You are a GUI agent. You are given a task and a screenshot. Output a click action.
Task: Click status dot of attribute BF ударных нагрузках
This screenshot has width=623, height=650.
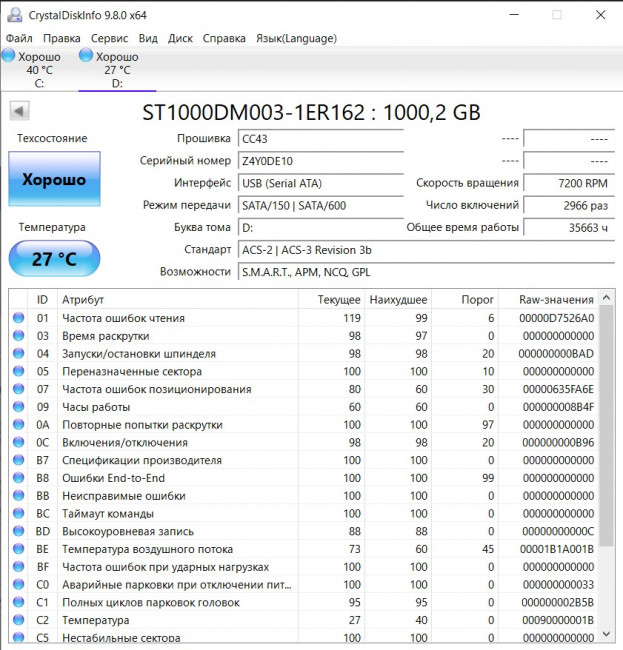(x=18, y=567)
